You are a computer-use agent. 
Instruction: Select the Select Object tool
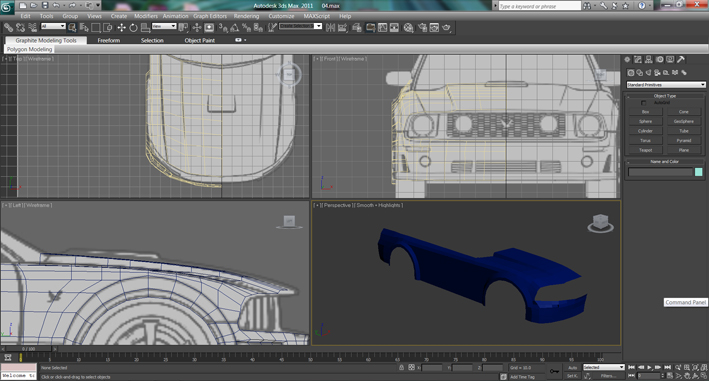point(72,28)
